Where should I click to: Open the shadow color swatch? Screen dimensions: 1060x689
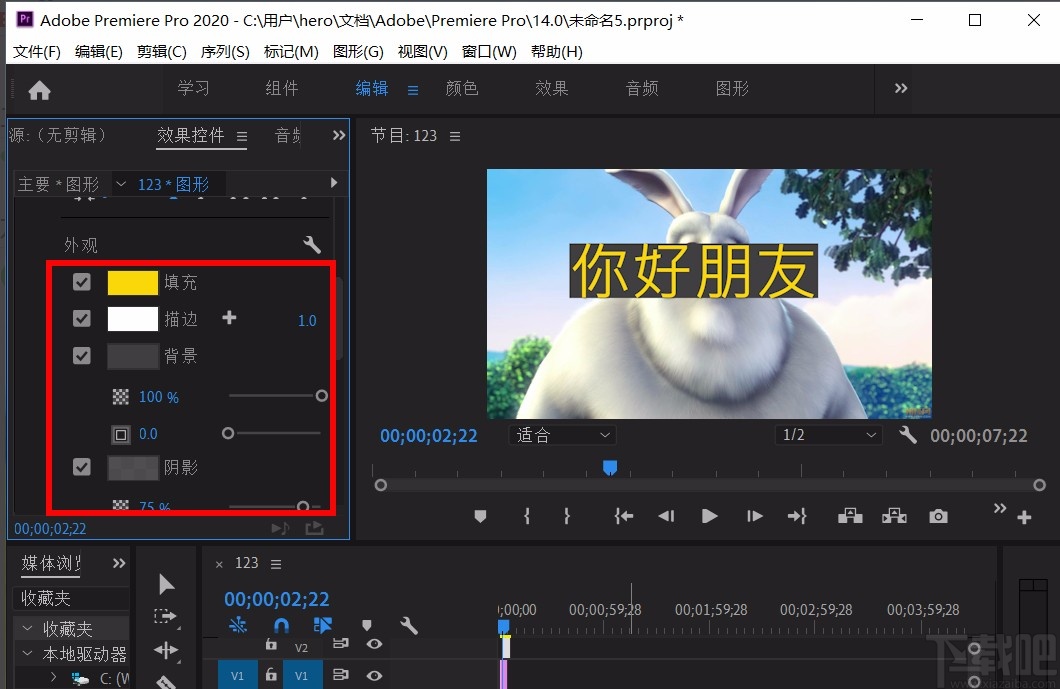pyautogui.click(x=132, y=467)
